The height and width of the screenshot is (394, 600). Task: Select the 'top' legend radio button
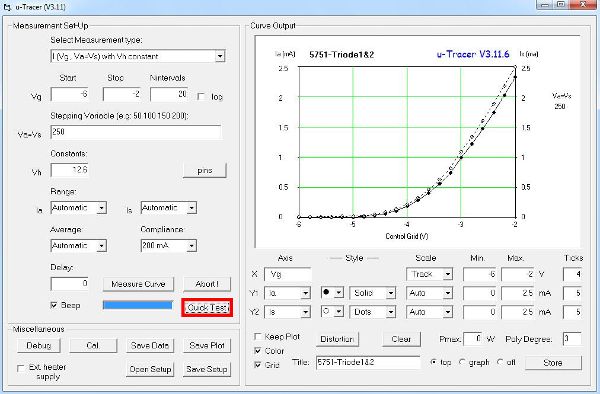[433, 362]
